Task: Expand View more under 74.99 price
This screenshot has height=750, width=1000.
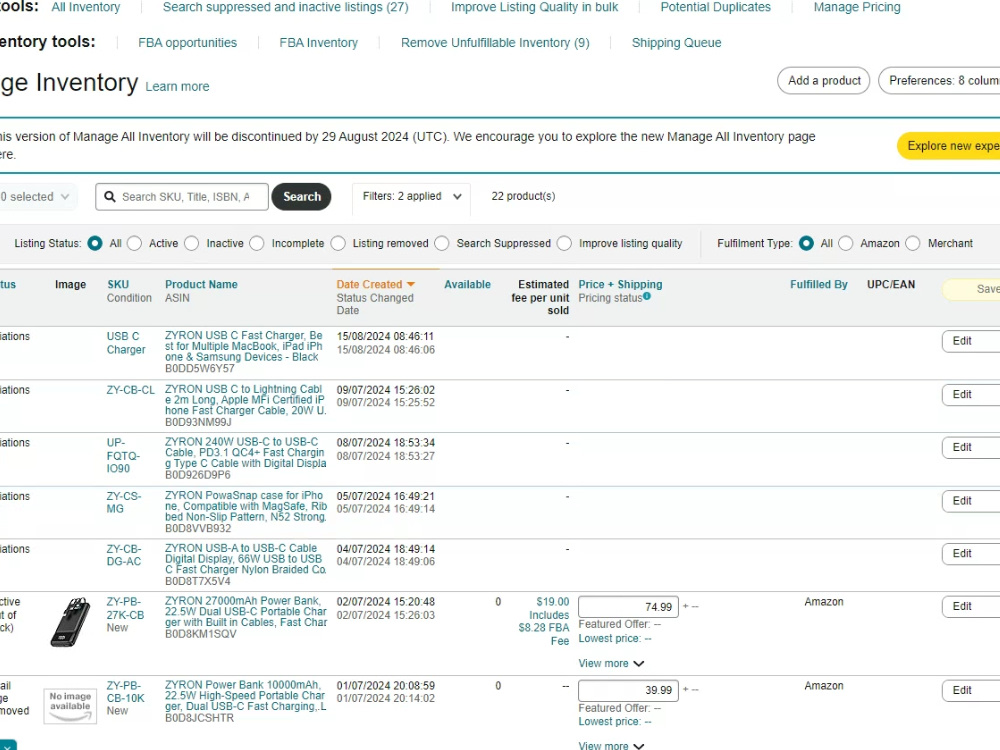Action: (611, 663)
